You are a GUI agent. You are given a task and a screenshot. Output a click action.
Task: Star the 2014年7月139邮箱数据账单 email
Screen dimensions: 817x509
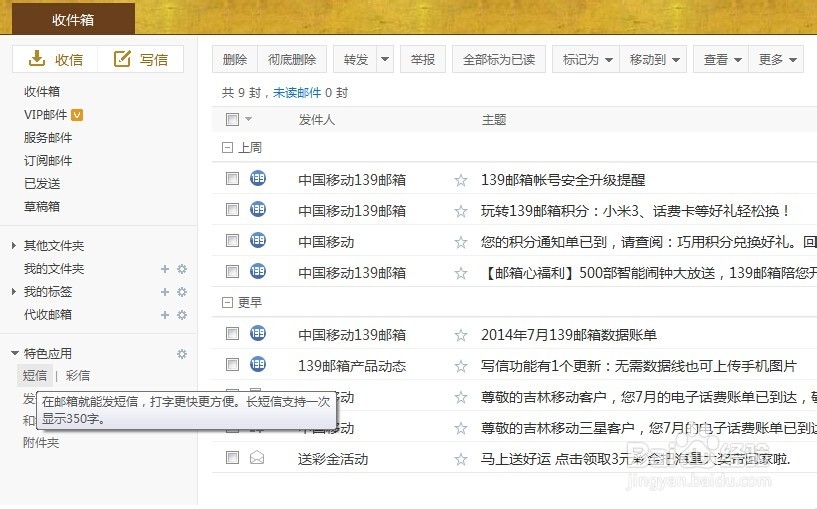(461, 335)
